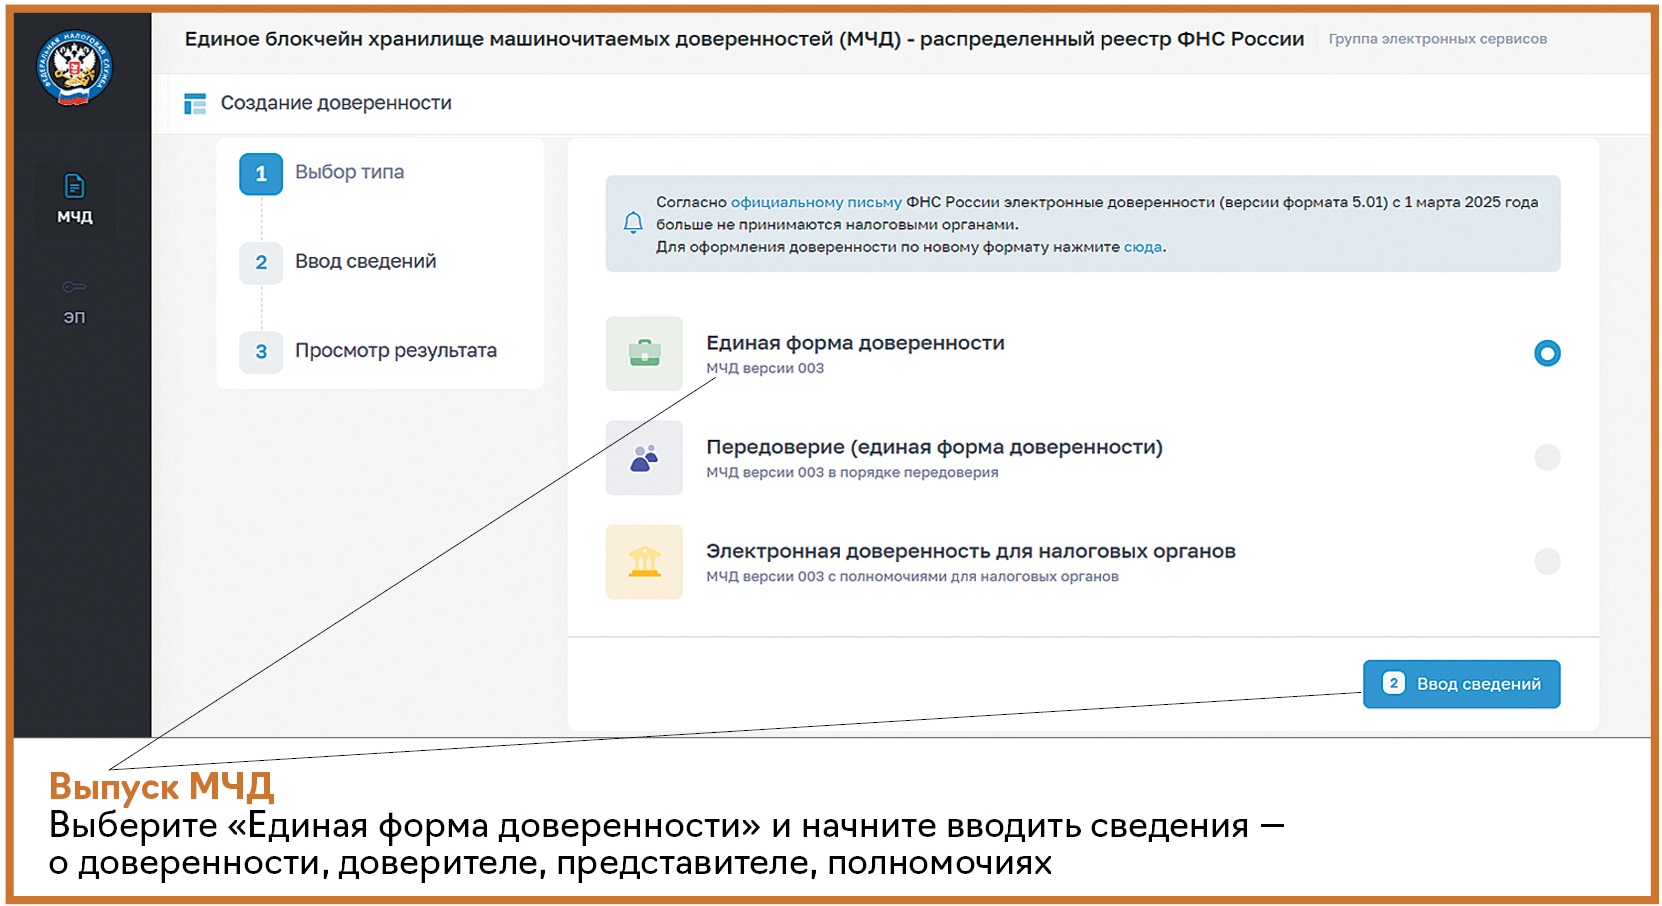Viewport: 1662px width, 906px height.
Task: Open the МЧД sidebar section
Action: (x=74, y=199)
